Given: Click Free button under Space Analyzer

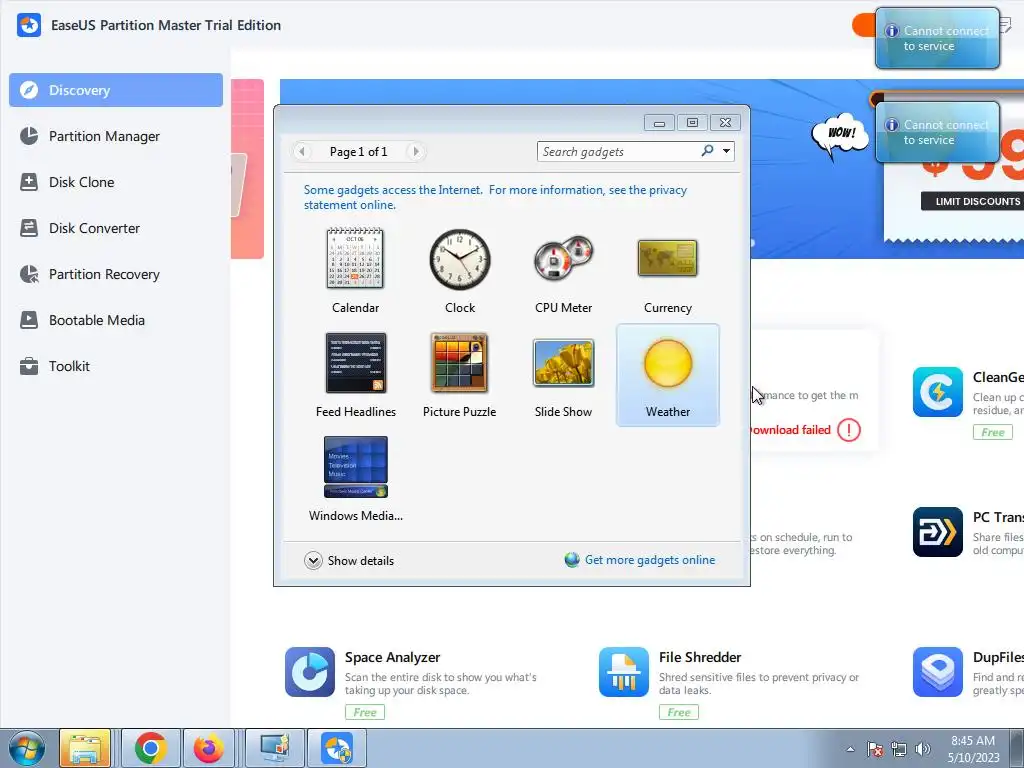Looking at the screenshot, I should pos(365,712).
